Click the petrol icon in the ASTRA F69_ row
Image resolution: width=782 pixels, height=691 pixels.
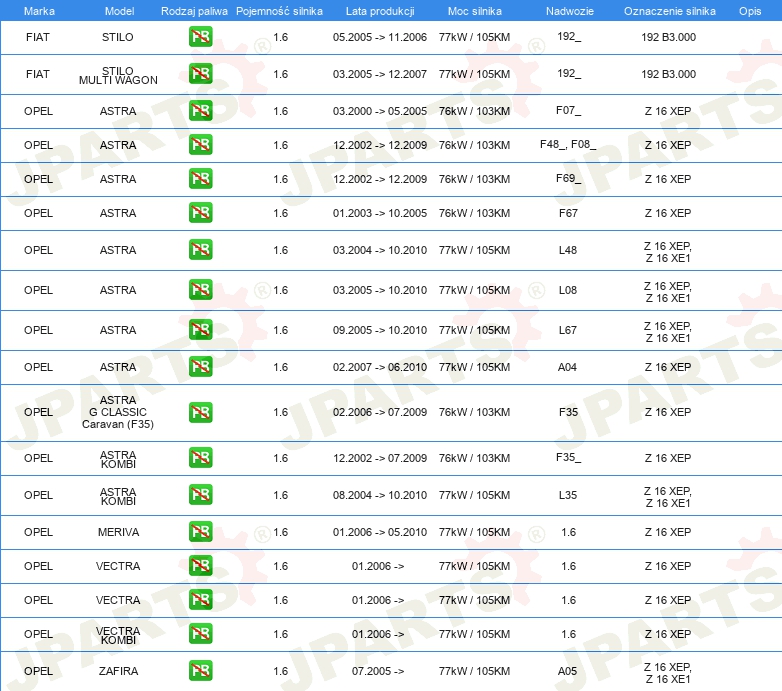pos(200,178)
